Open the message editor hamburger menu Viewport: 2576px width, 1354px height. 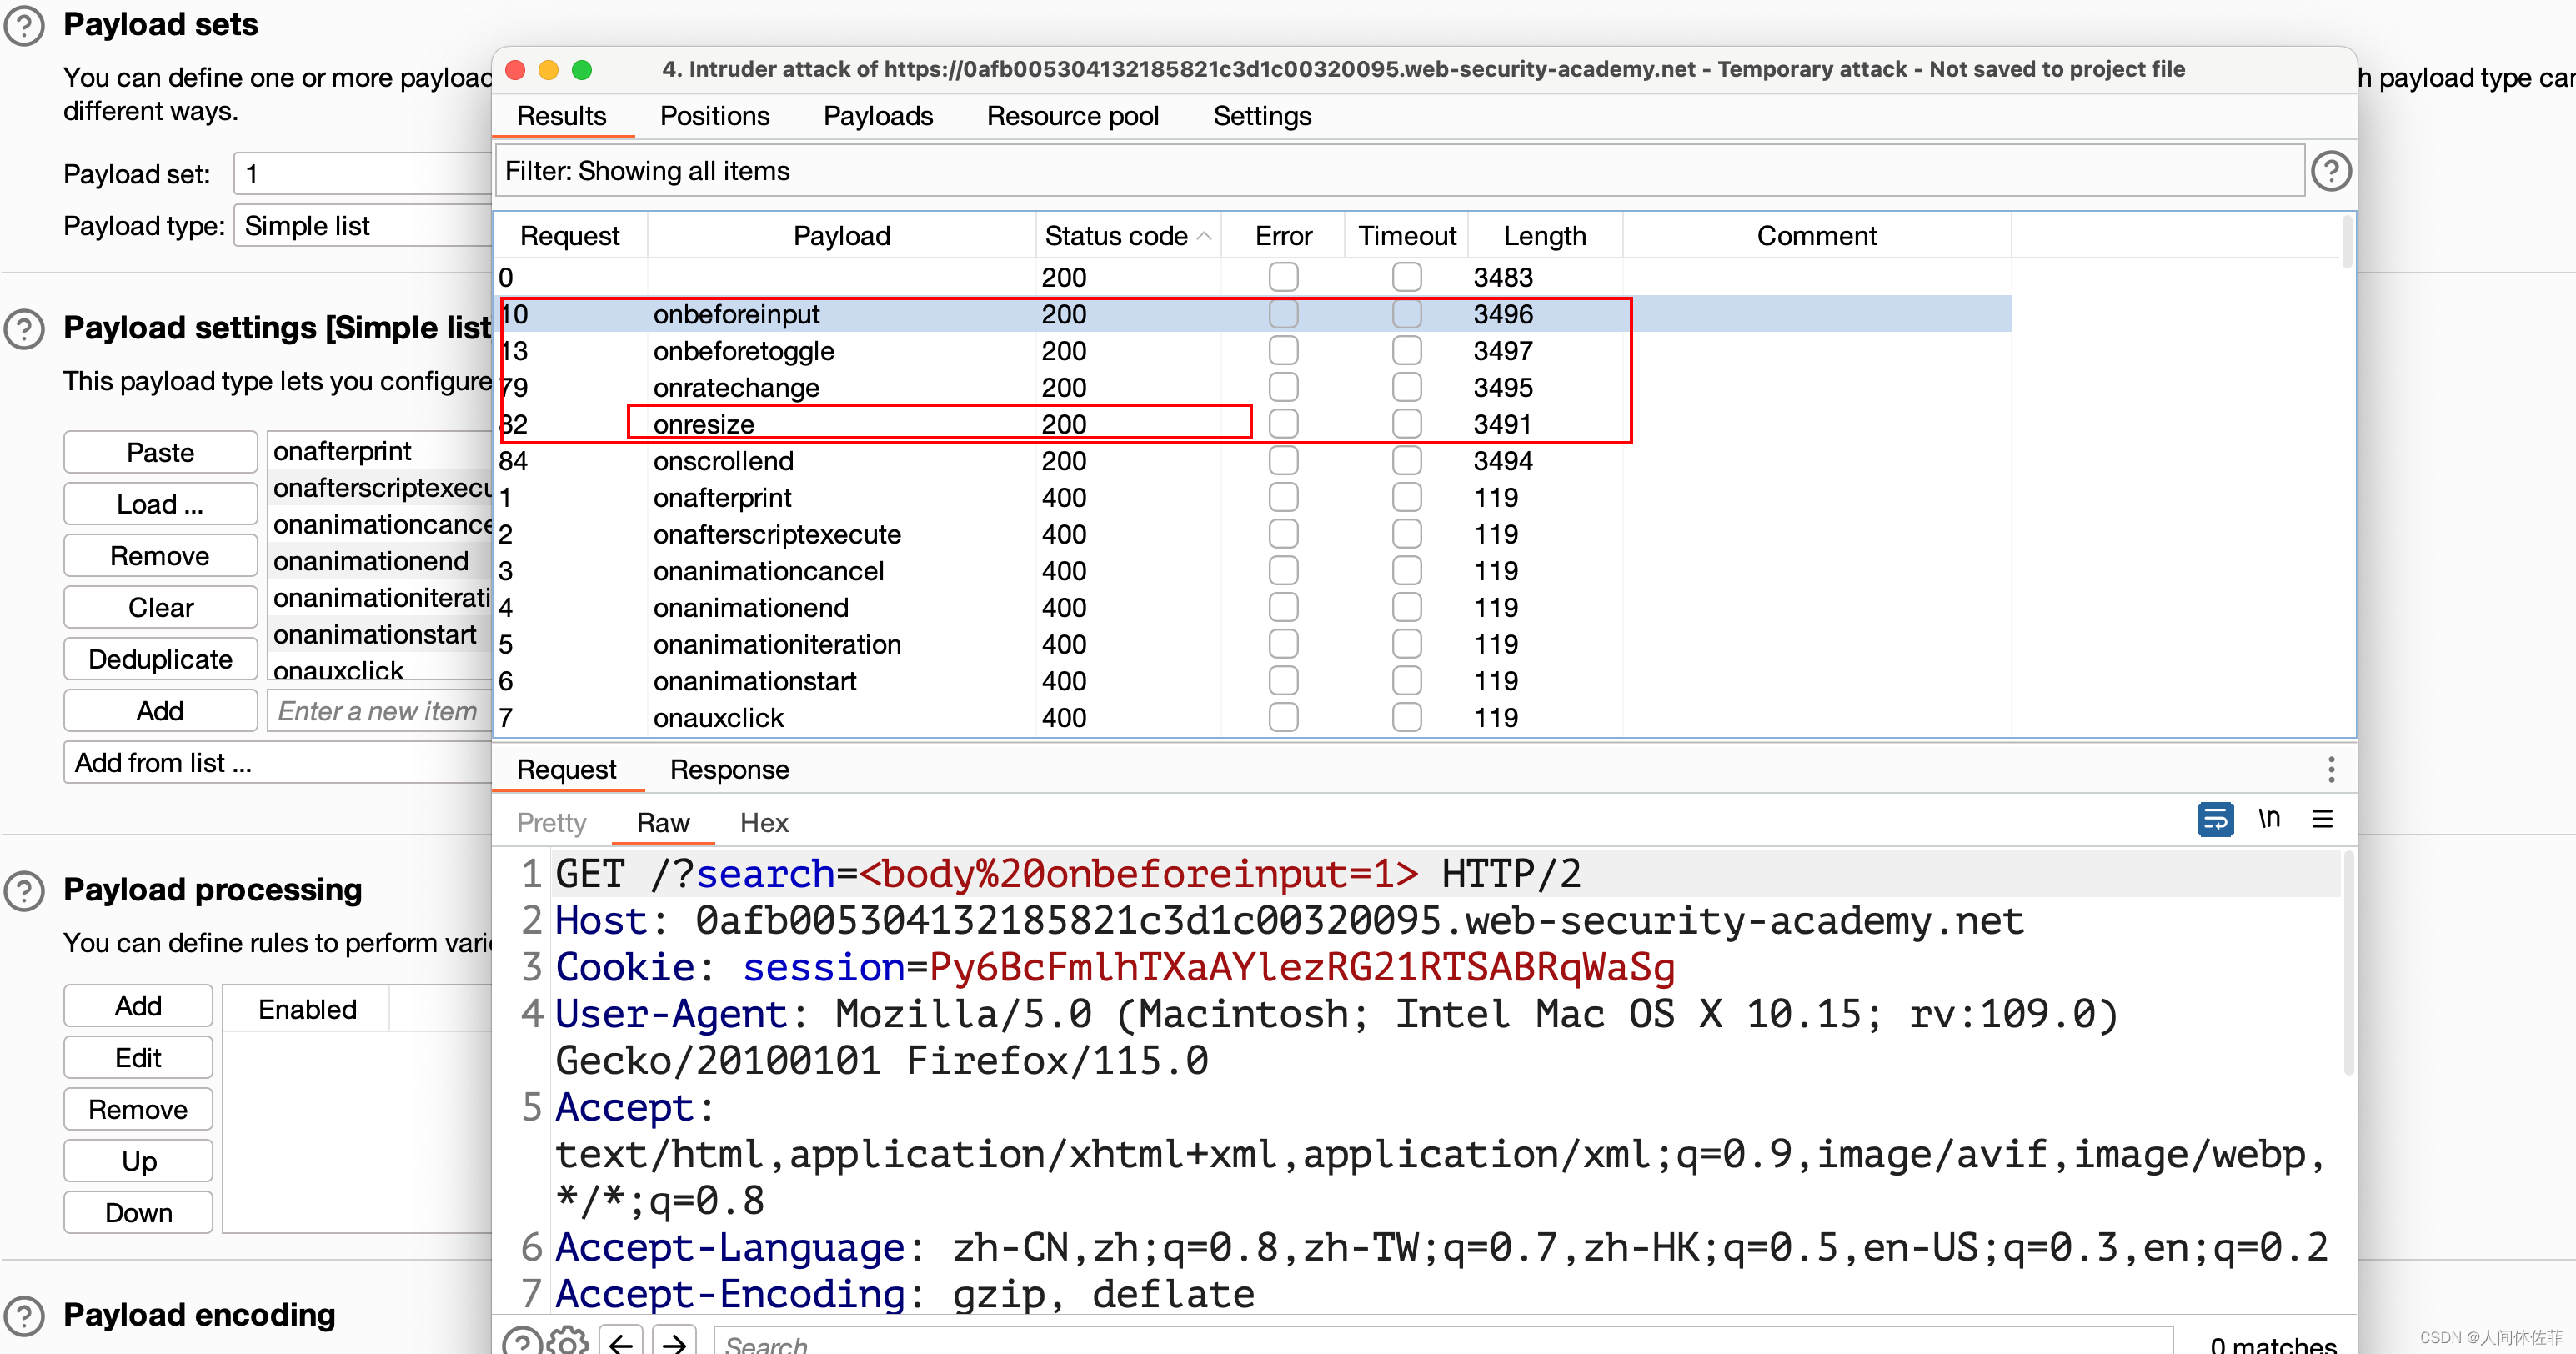click(2322, 819)
